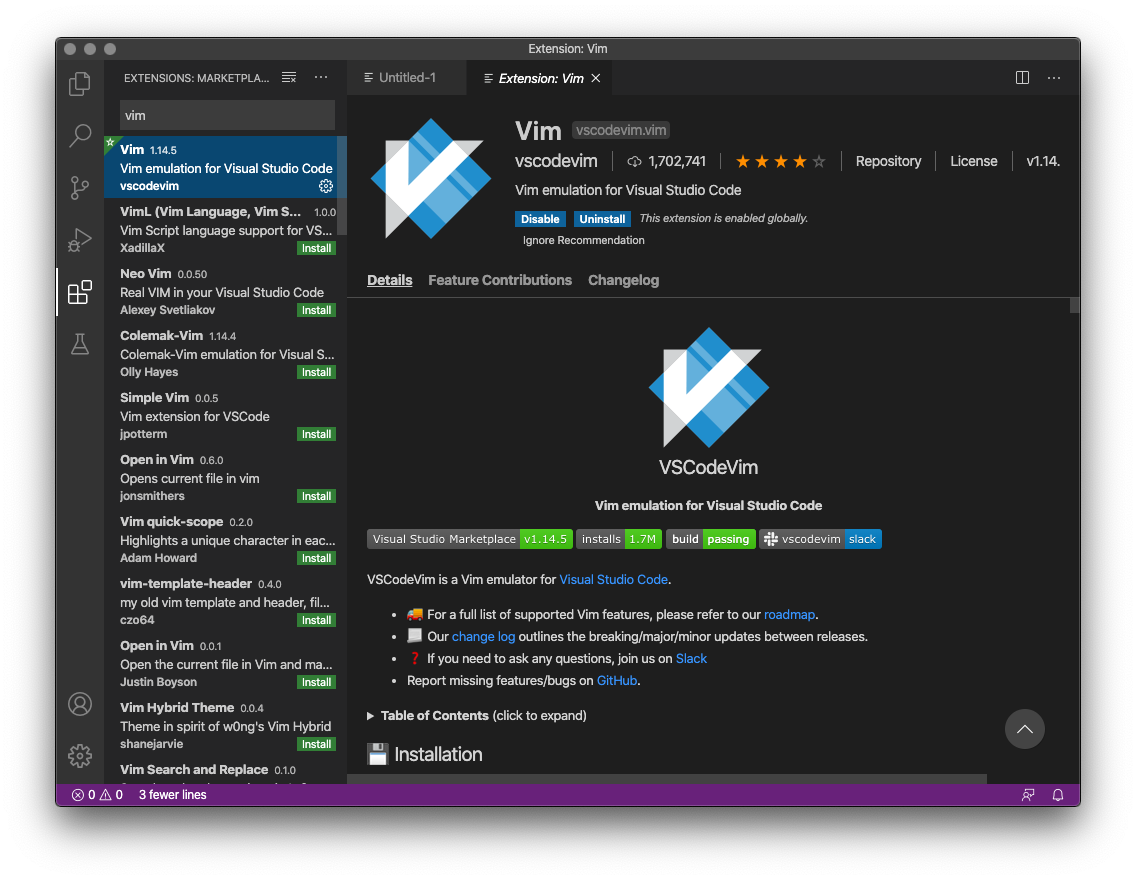Open the Testing view
Screen dimensions: 1136x880
click(x=79, y=344)
